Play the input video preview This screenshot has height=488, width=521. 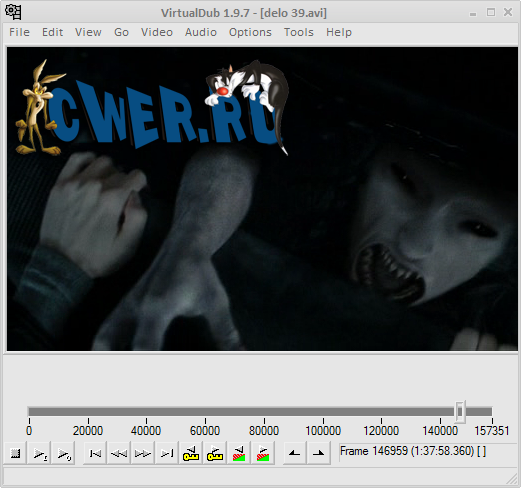pos(39,453)
